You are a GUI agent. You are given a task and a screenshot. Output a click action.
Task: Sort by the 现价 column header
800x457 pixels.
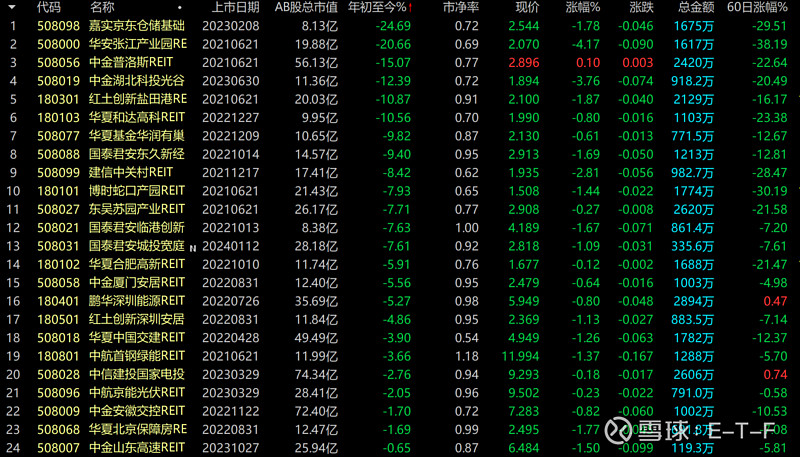point(527,7)
